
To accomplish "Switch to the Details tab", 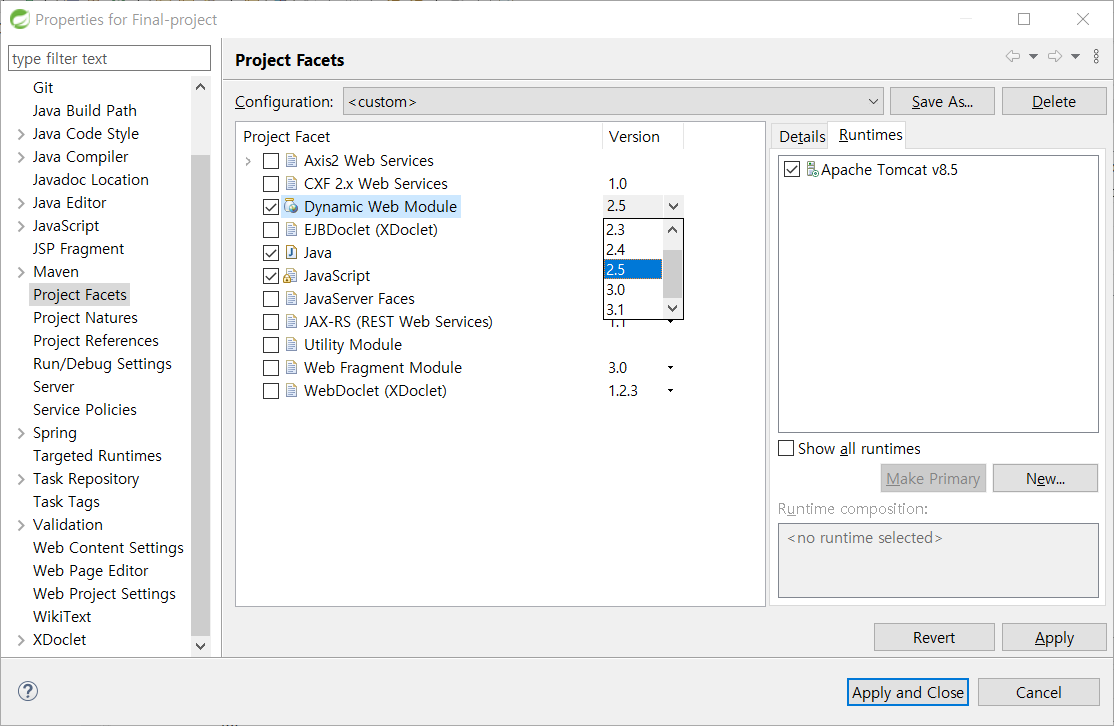I will pos(801,136).
